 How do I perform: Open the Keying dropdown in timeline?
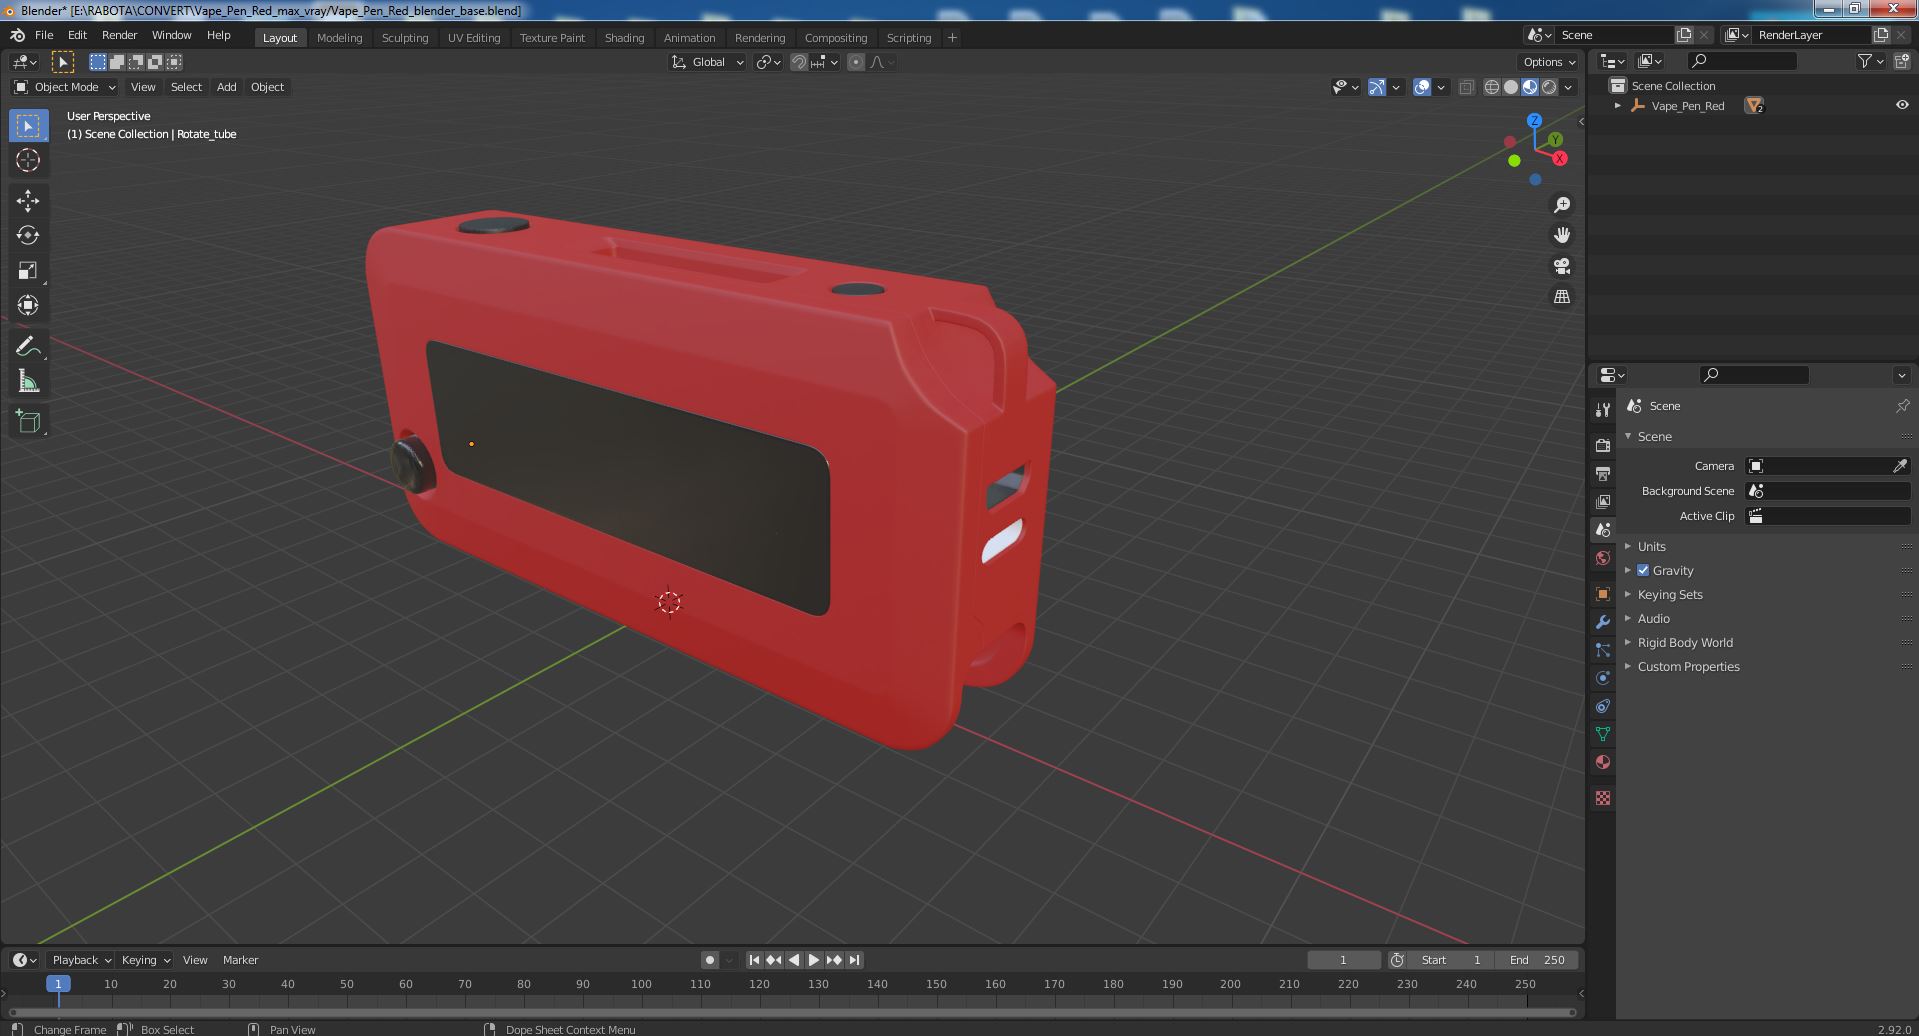[x=145, y=960]
